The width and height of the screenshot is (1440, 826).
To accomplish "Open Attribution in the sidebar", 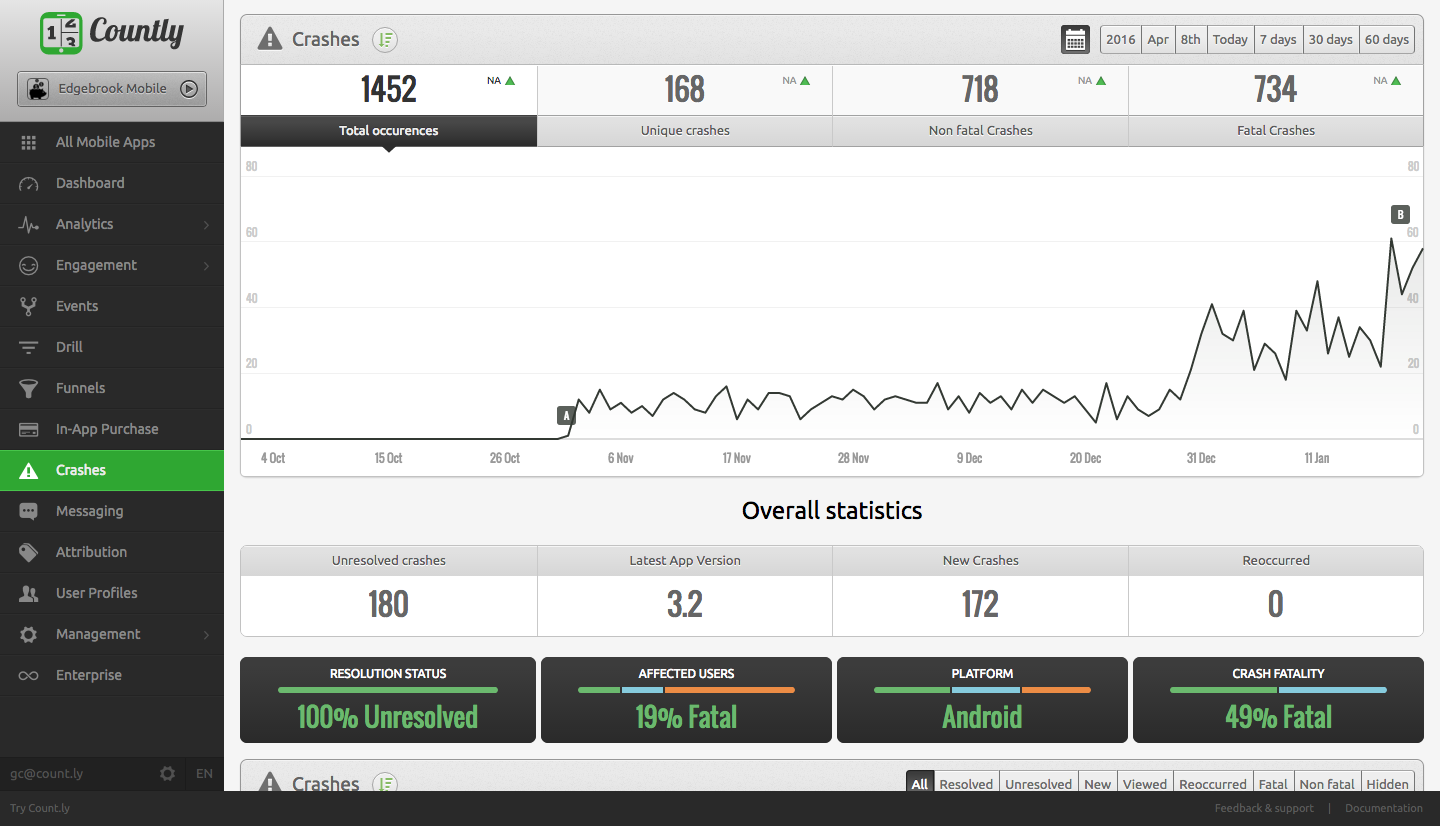I will (112, 552).
